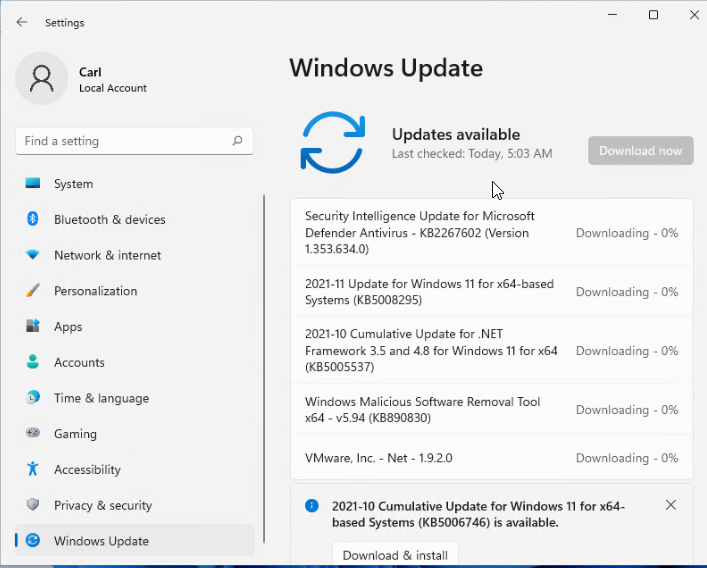Open the System settings page
707x568 pixels.
click(x=134, y=183)
